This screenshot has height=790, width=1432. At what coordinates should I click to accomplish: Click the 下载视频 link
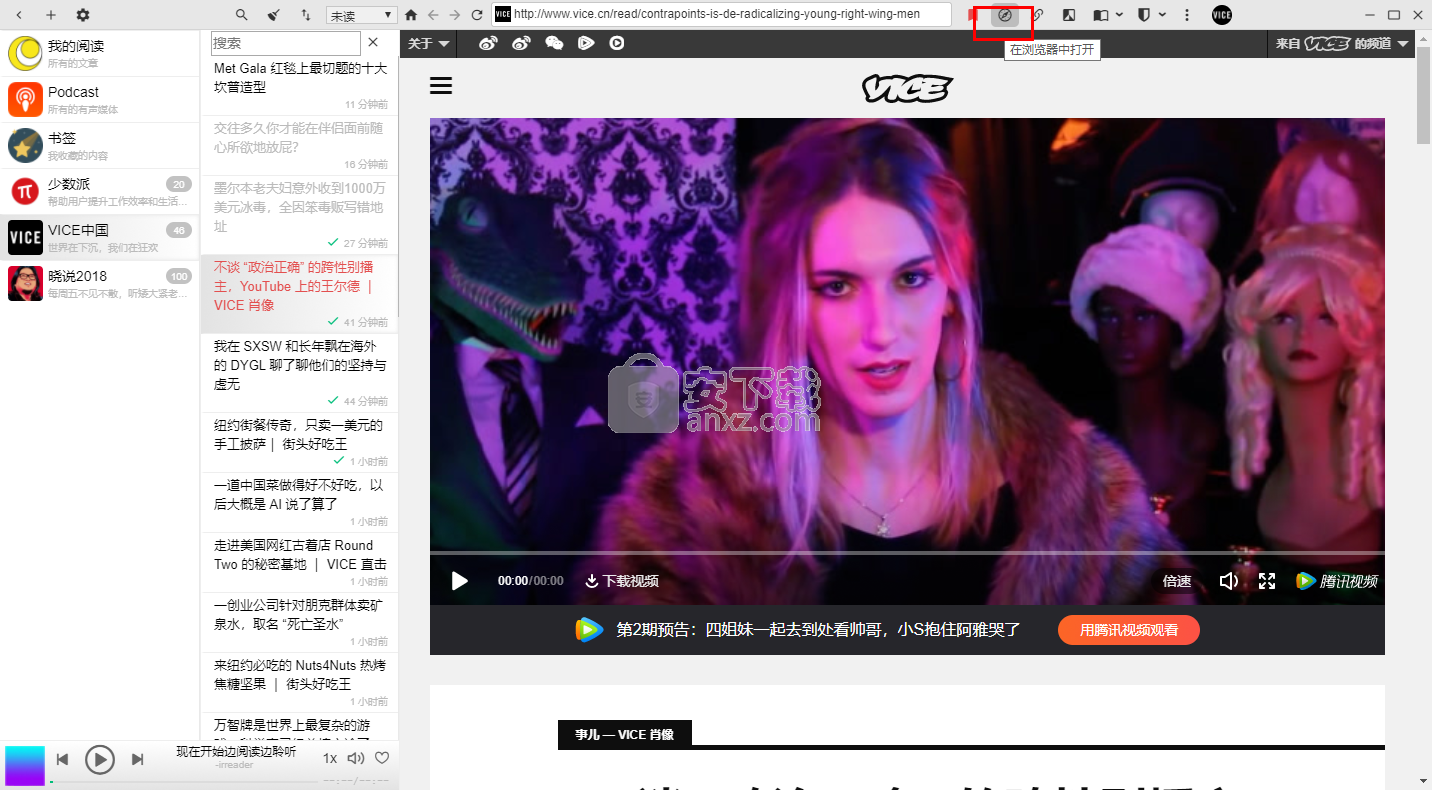[622, 581]
